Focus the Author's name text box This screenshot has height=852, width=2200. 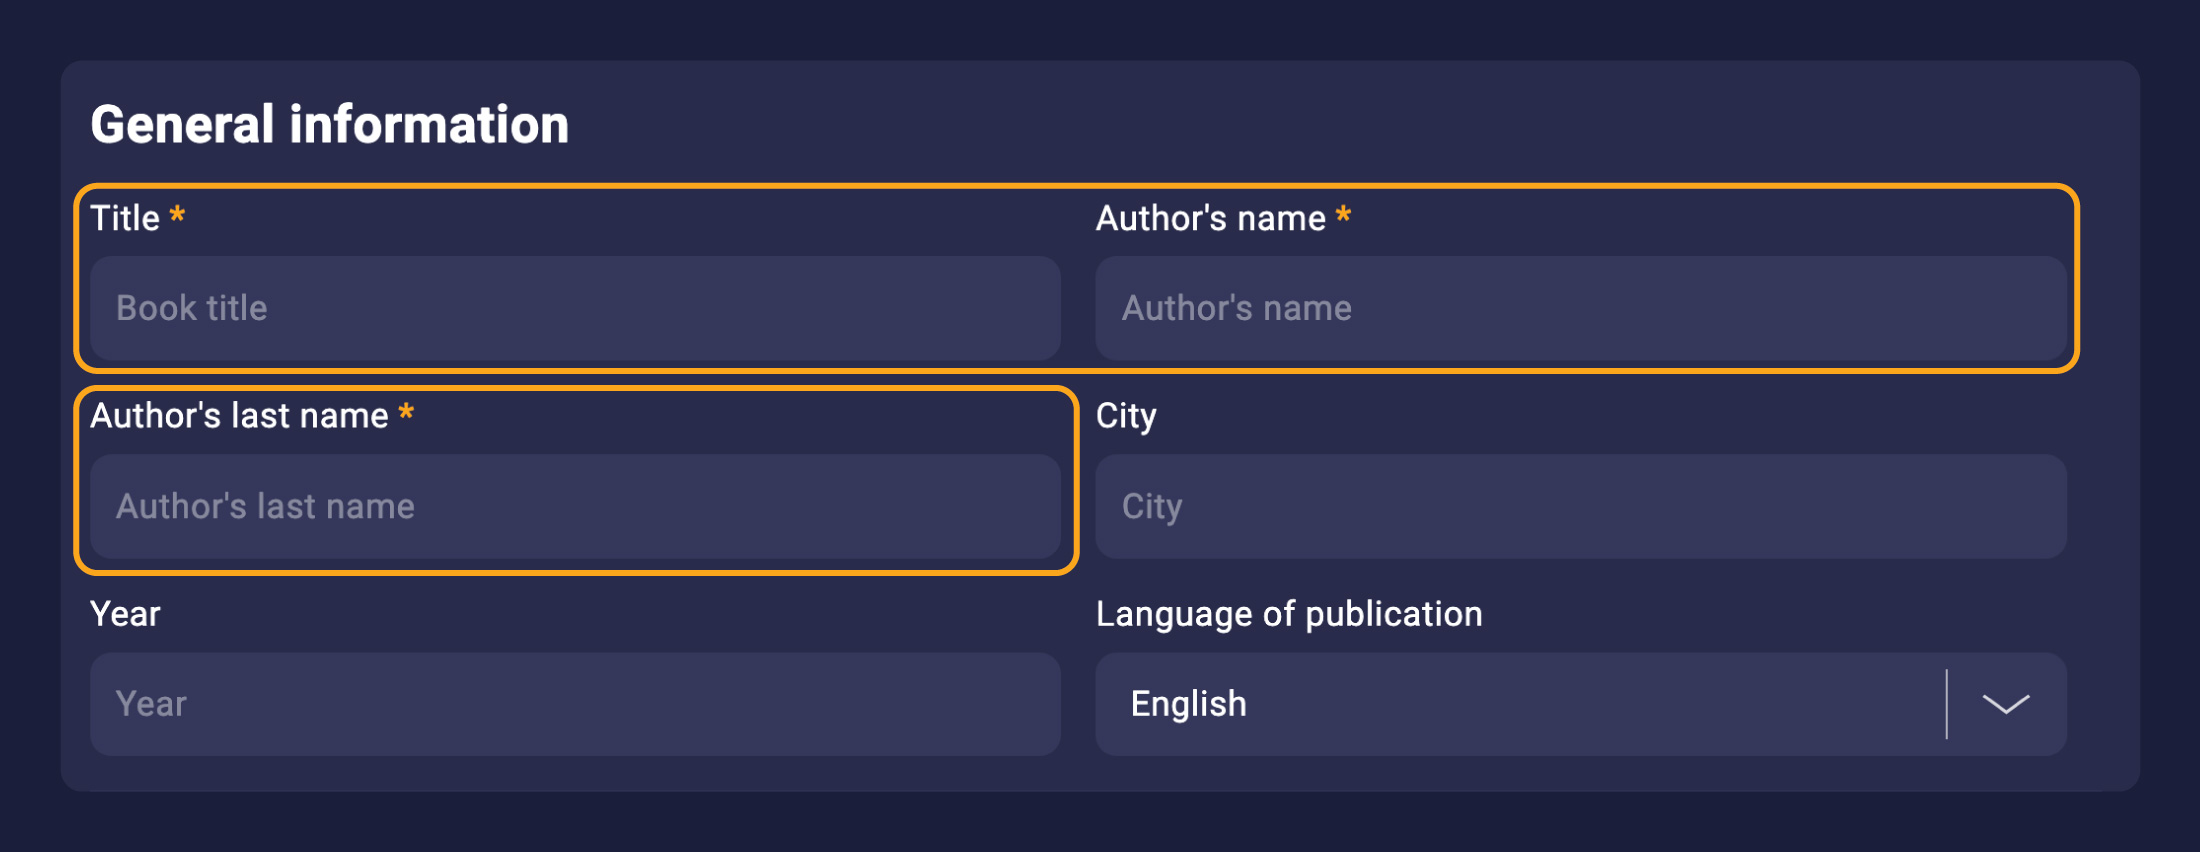[1580, 308]
